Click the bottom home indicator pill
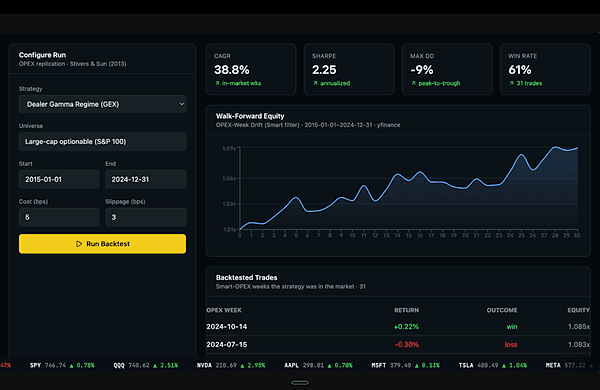This screenshot has width=600, height=390. [300, 382]
